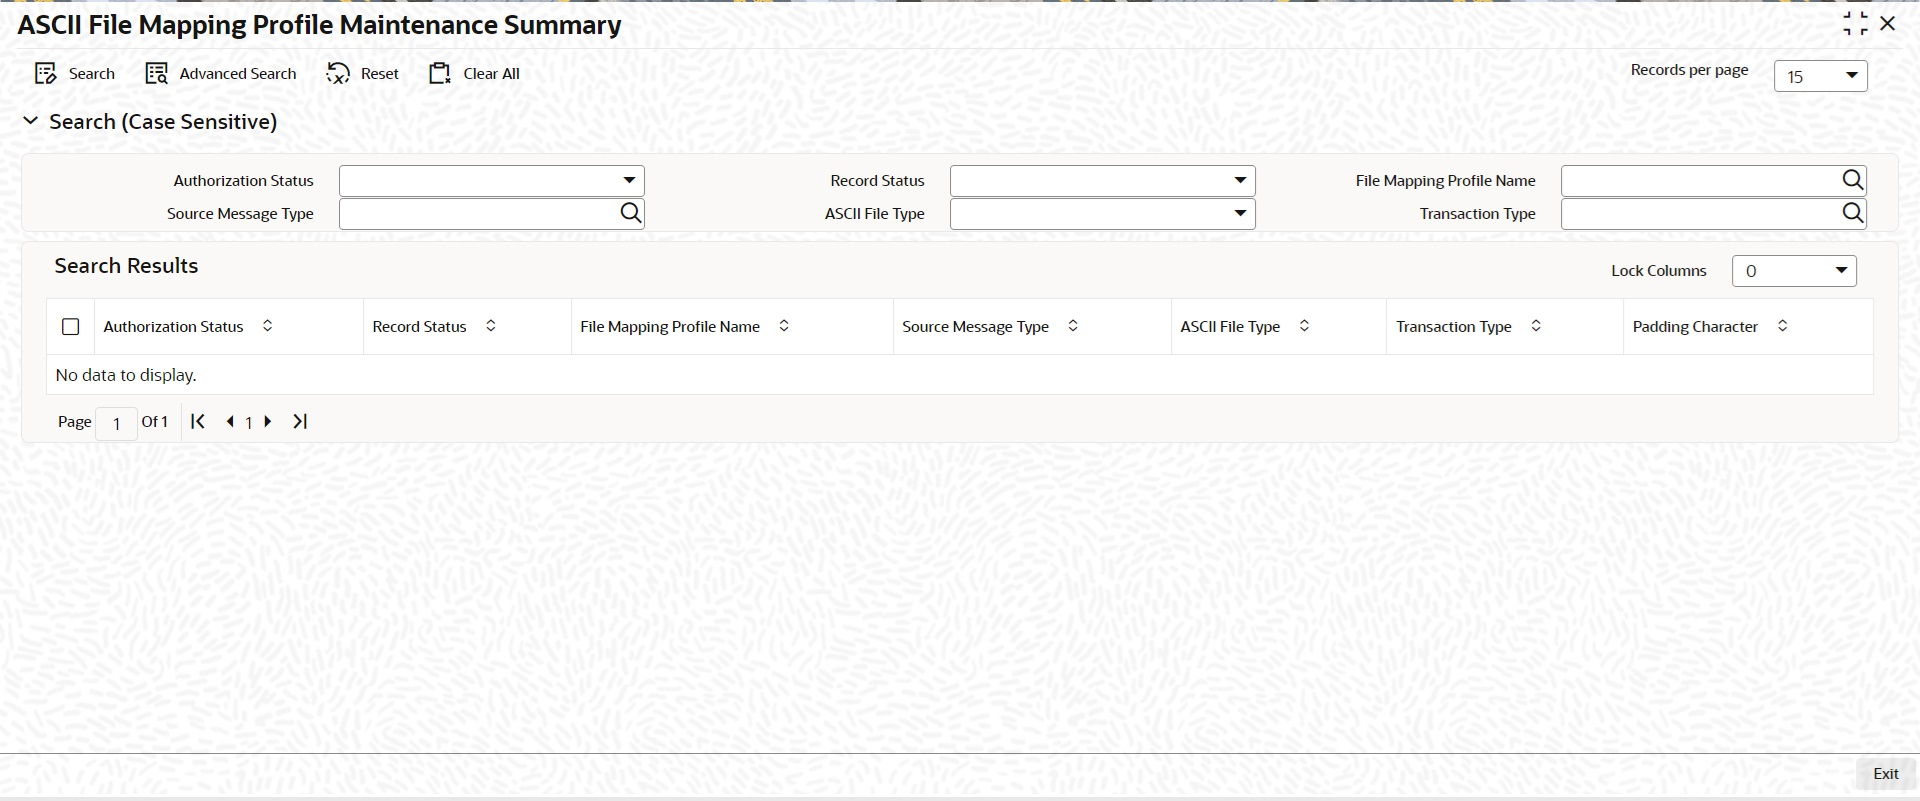Click the Reset button
The image size is (1920, 801).
click(x=362, y=74)
